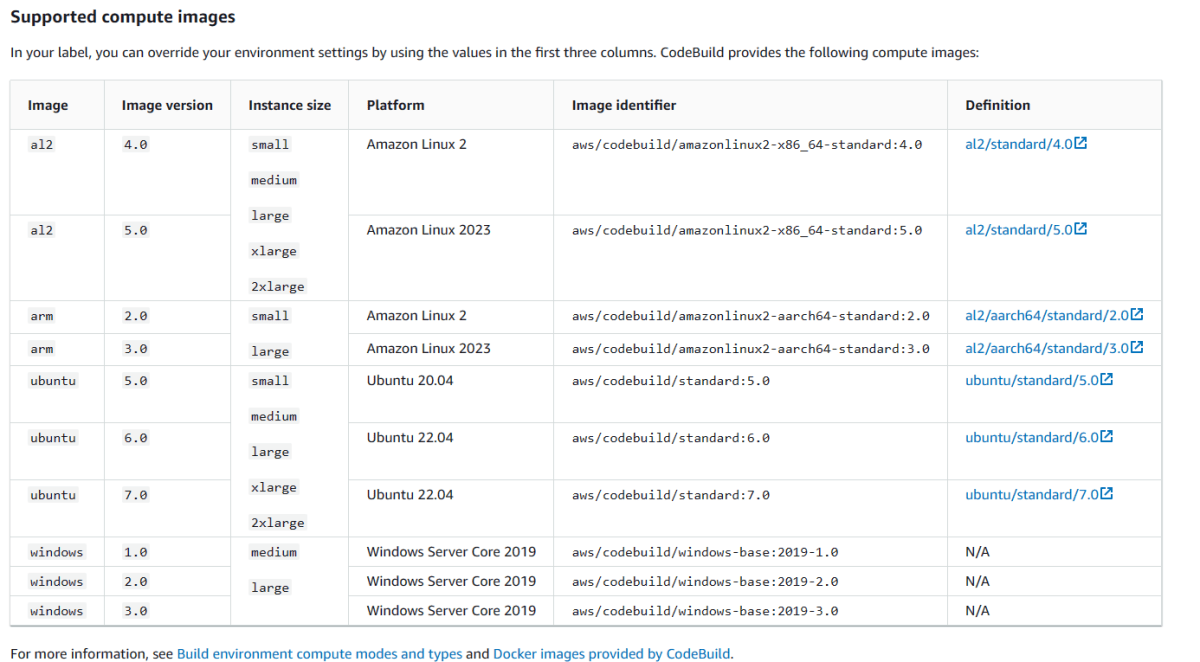Click image version 2.0 in arm row

[135, 316]
